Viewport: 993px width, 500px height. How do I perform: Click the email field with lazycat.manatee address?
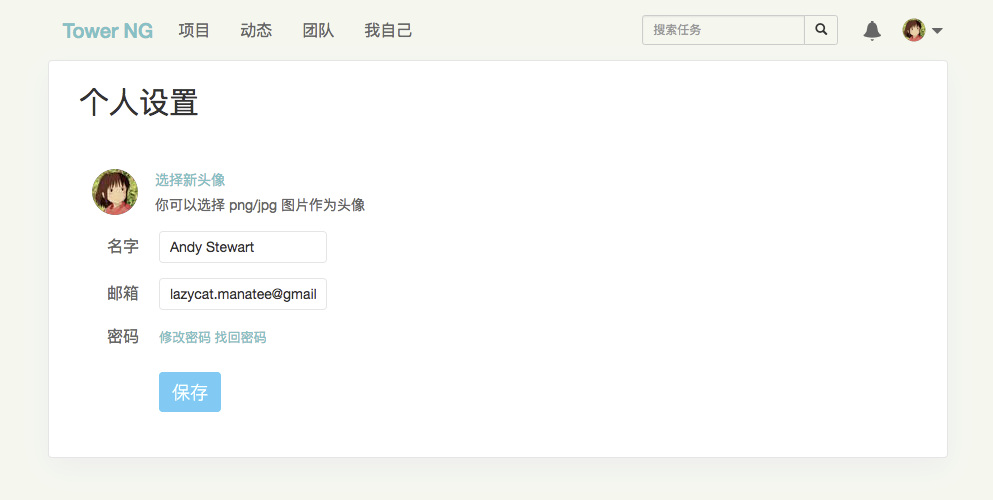(x=243, y=294)
